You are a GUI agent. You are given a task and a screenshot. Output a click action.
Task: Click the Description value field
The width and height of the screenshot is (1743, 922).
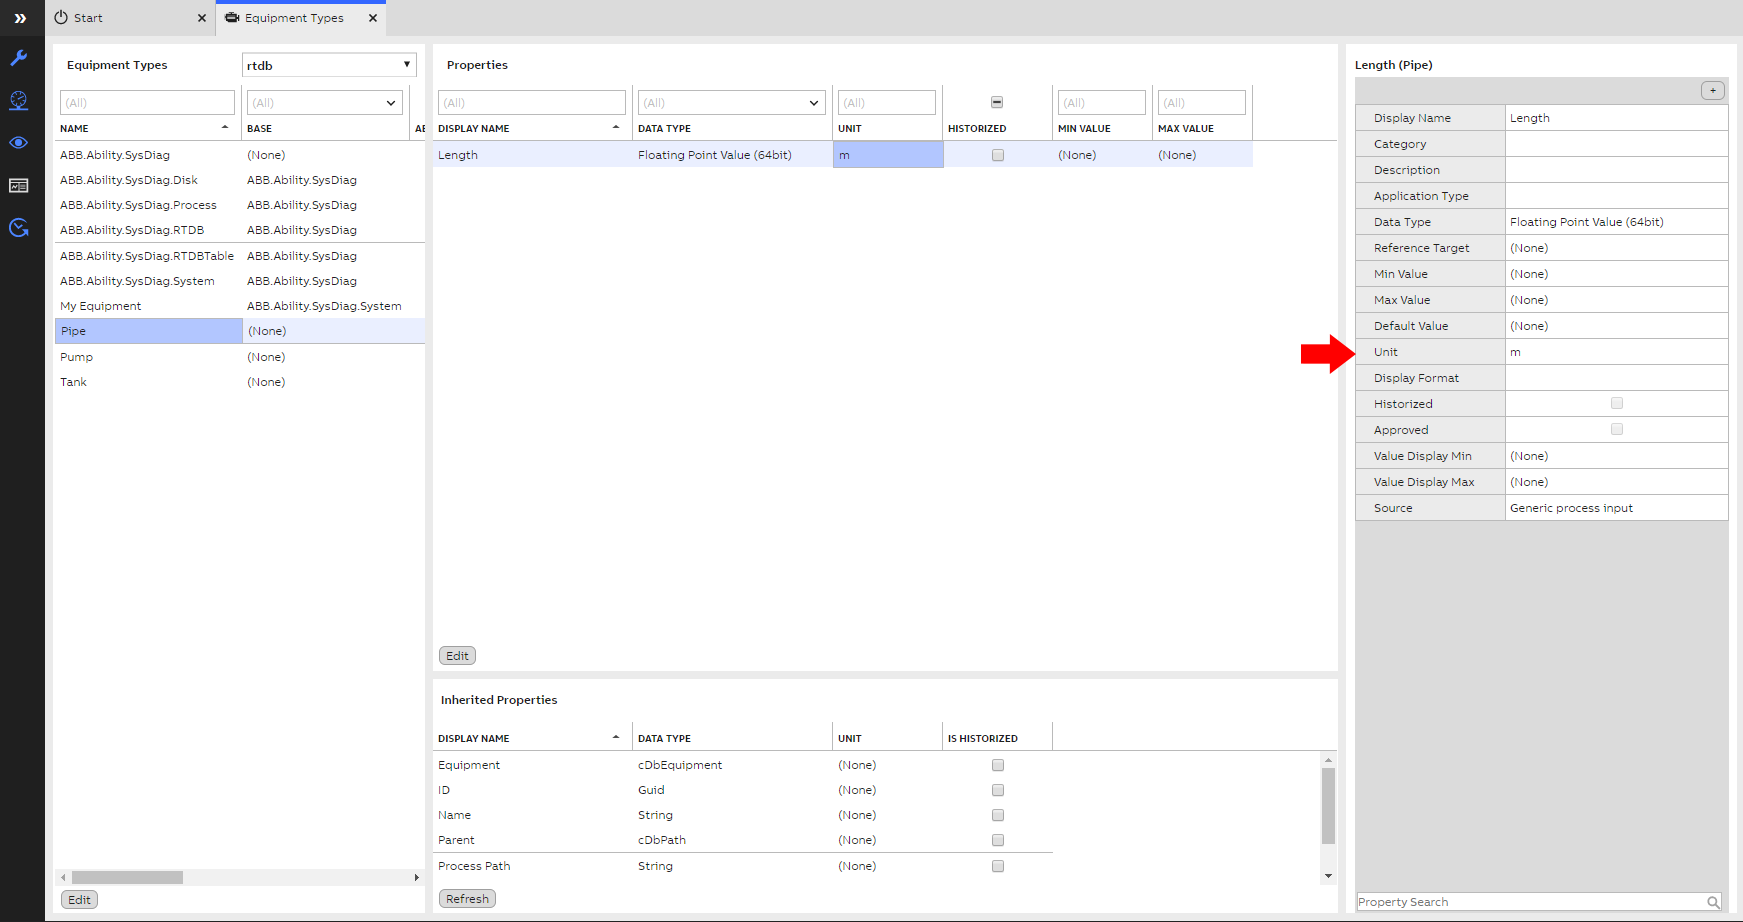(x=1616, y=170)
